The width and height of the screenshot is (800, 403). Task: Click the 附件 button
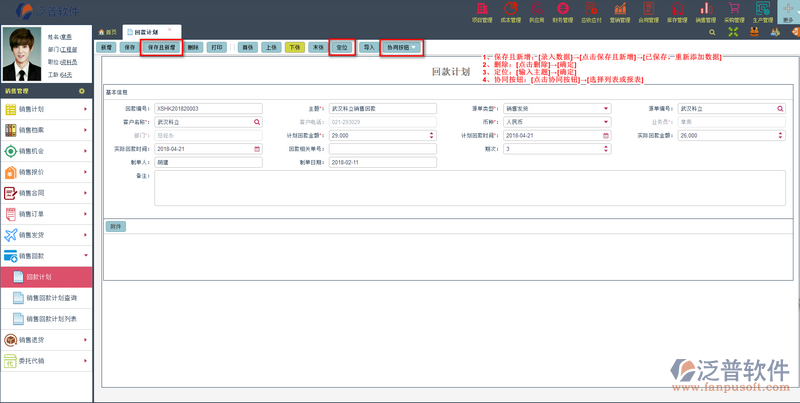click(115, 227)
